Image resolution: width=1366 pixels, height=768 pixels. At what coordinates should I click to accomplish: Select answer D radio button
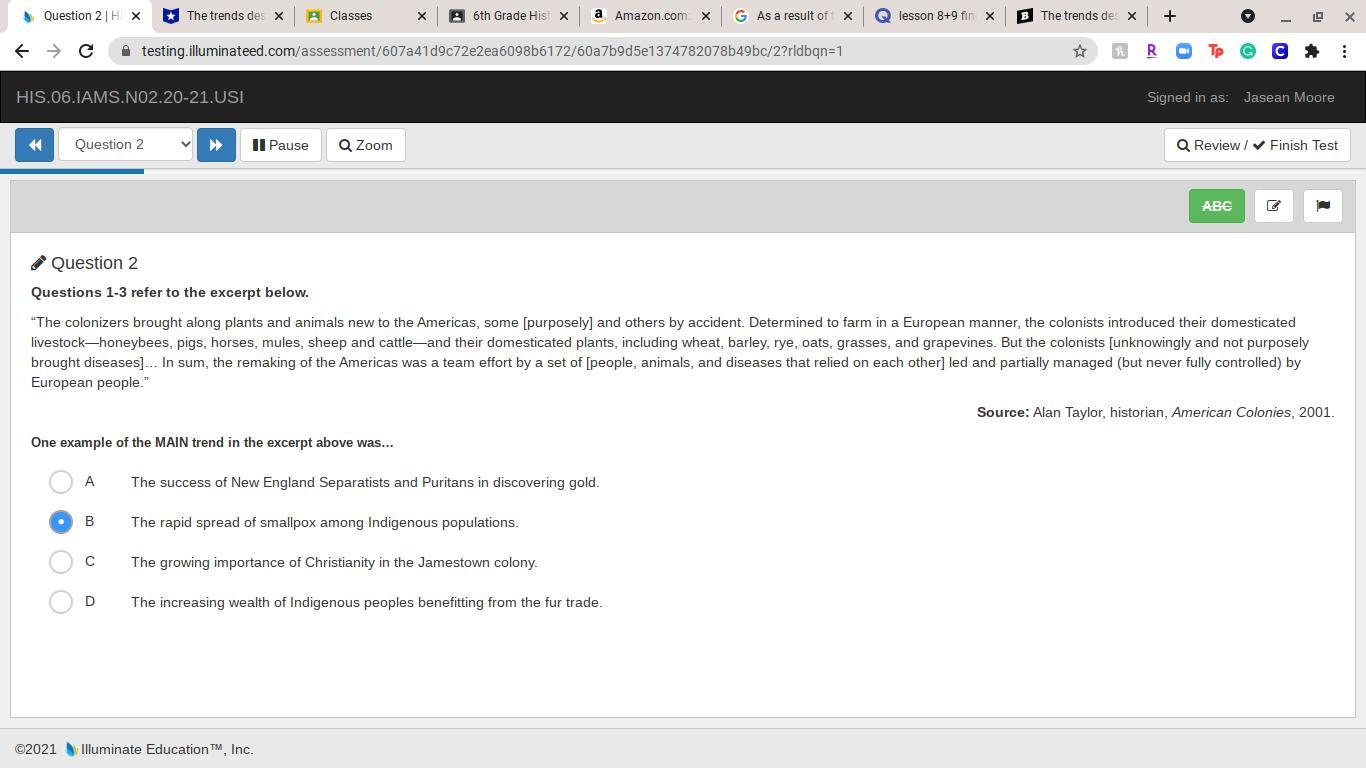(61, 602)
